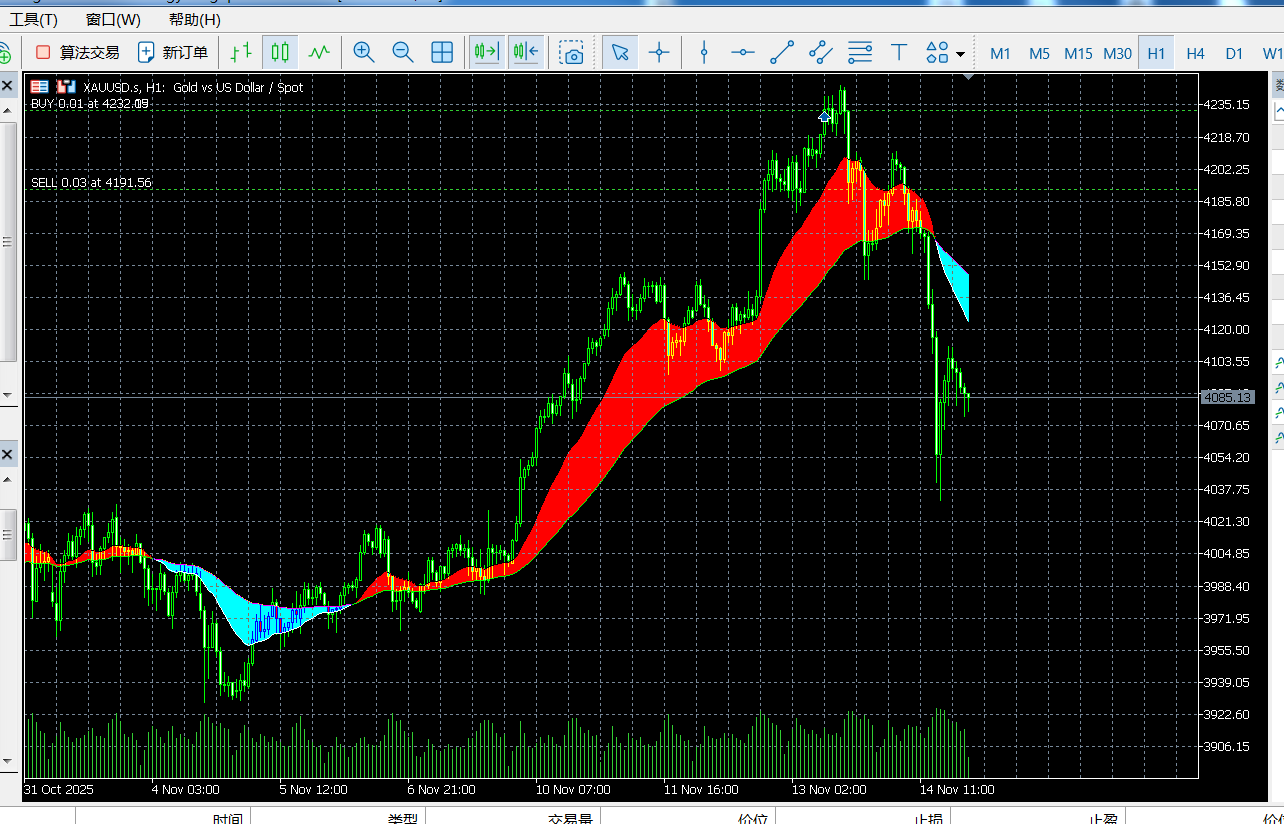Click the 14 Nov 11:00 time label
Screen dimensions: 1284x824
pyautogui.click(x=957, y=789)
